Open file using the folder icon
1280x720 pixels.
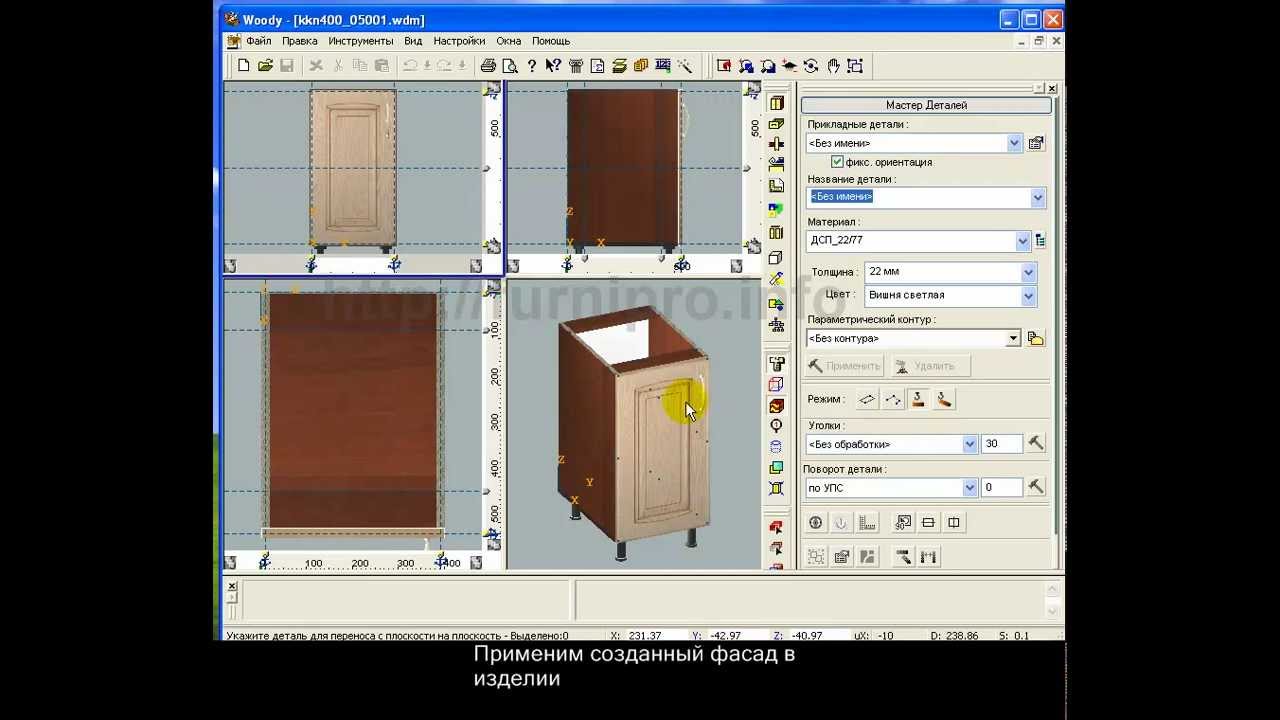coord(265,66)
